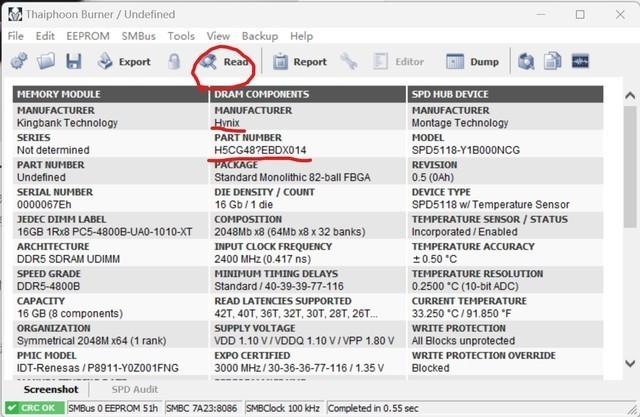Click the Read toolbar button
Viewport: 640px width, 417px height.
224,62
